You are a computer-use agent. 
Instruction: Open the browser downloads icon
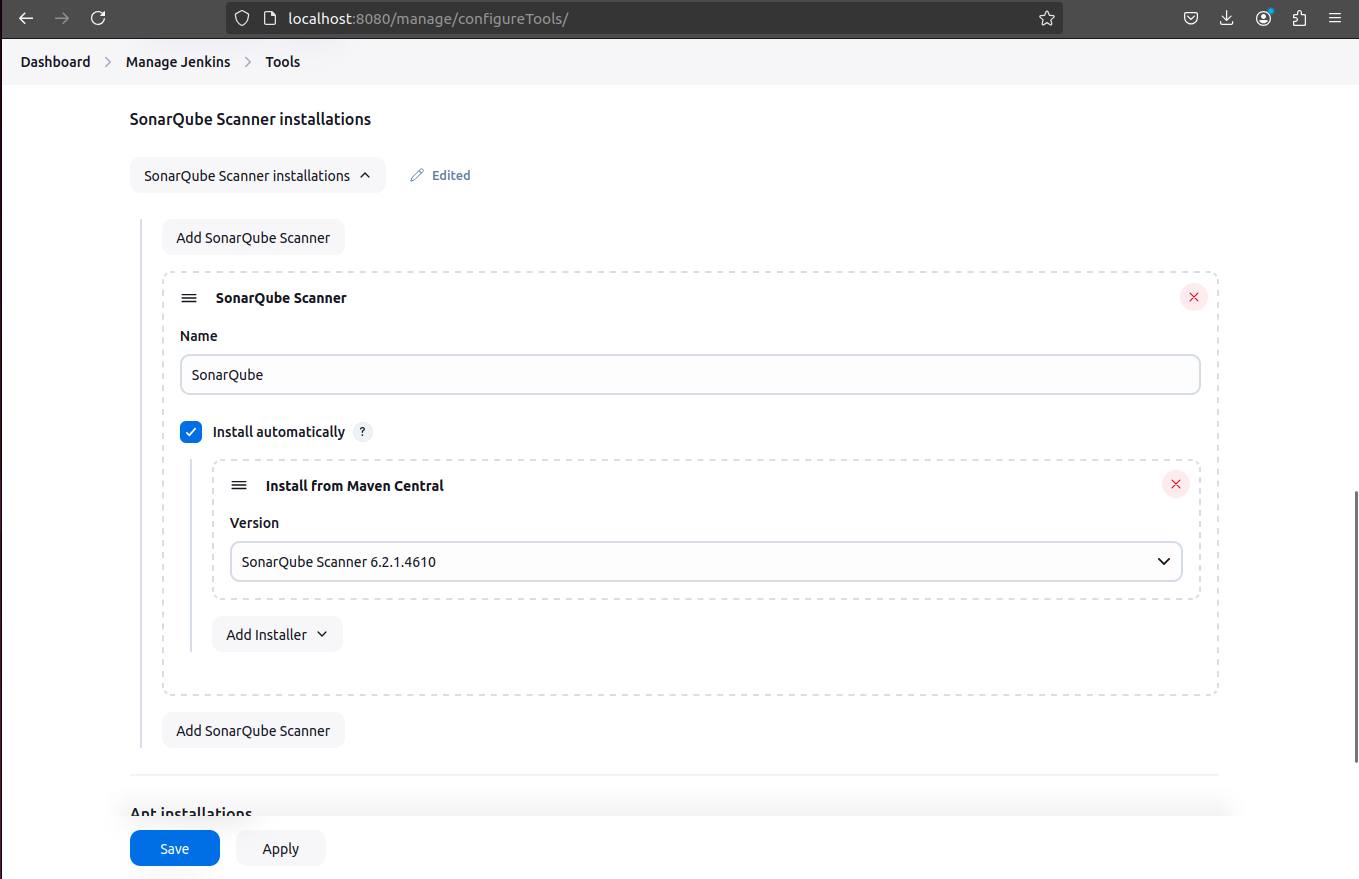click(1227, 18)
